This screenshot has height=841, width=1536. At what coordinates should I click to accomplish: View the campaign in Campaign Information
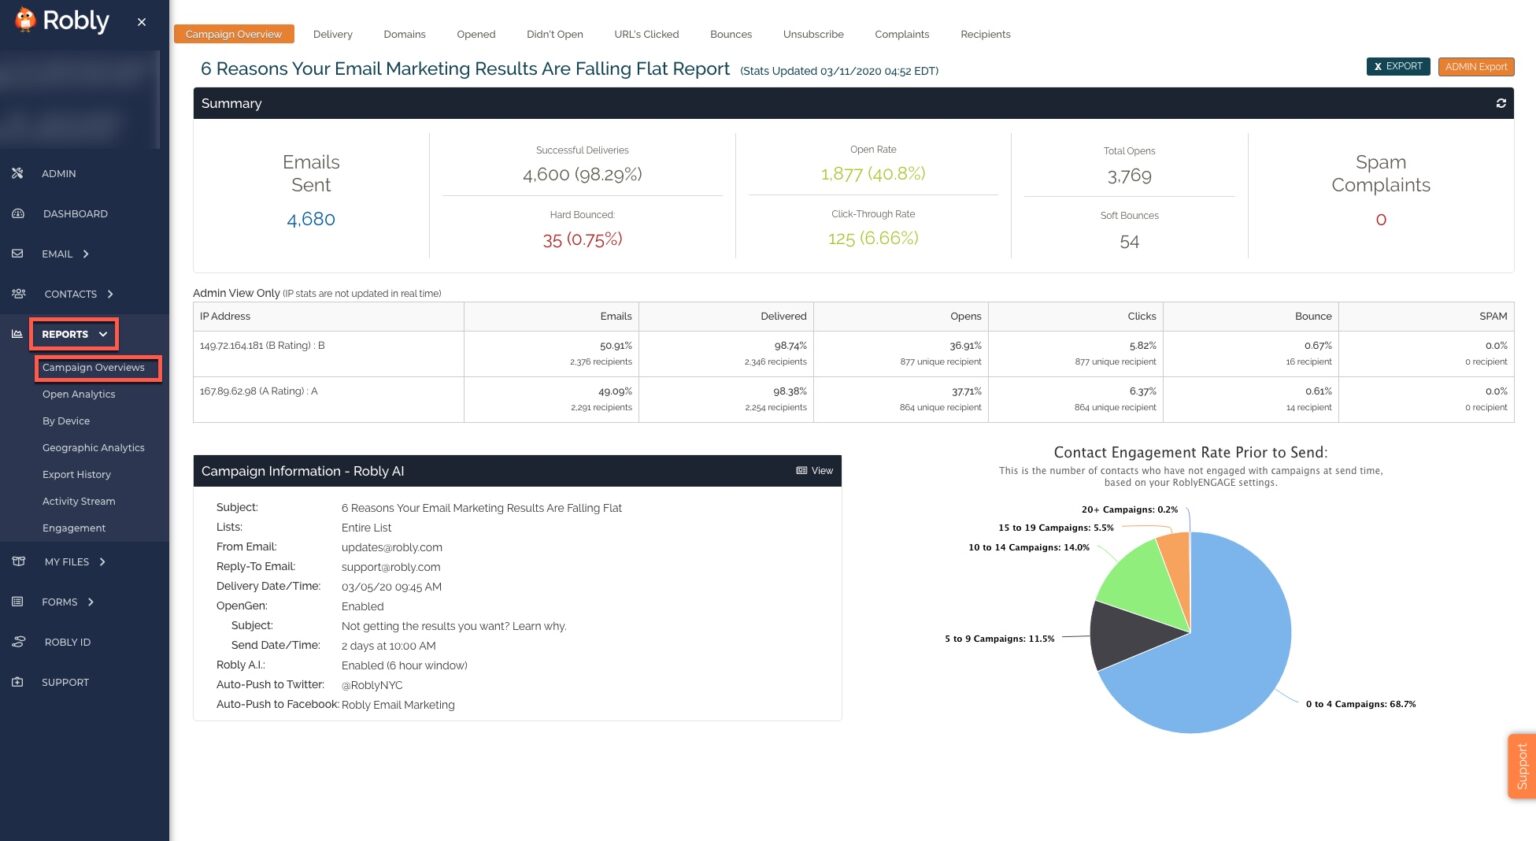(814, 471)
